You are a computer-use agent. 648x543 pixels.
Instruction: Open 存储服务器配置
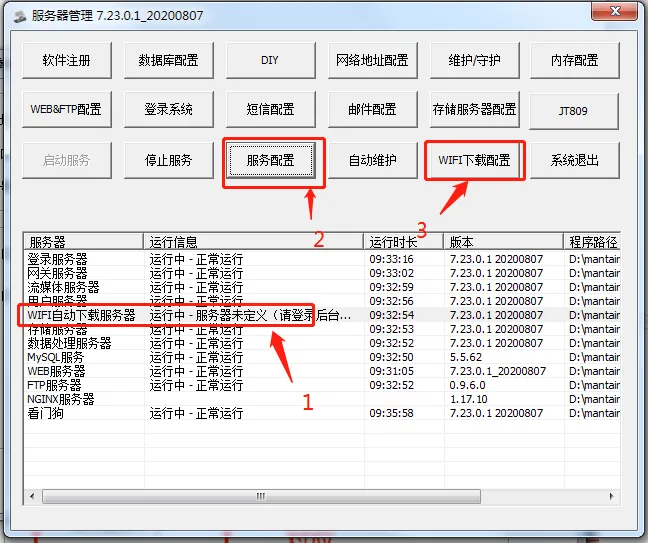(x=474, y=110)
